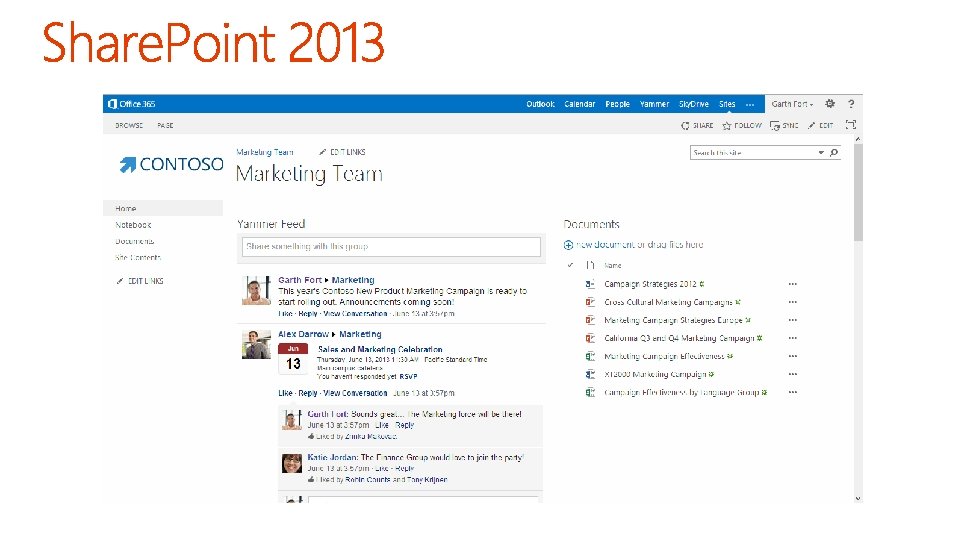Click California Q3 and Q4 file icon
This screenshot has width=960, height=540.
pos(590,338)
